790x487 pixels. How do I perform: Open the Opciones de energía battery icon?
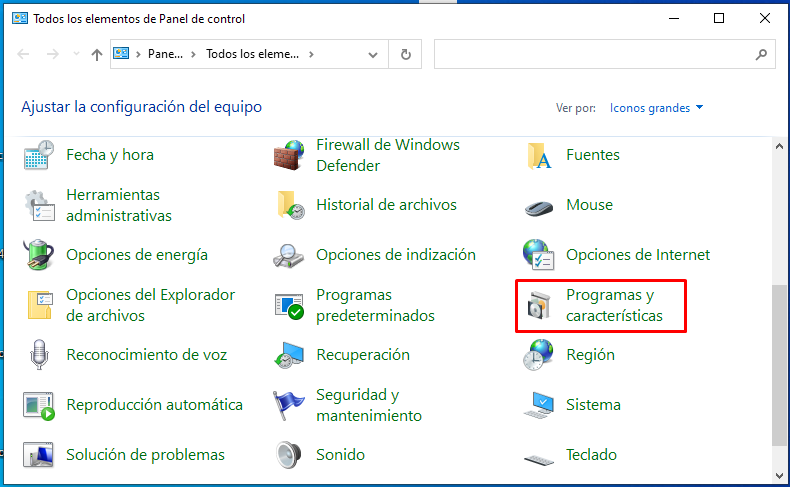pyautogui.click(x=39, y=255)
